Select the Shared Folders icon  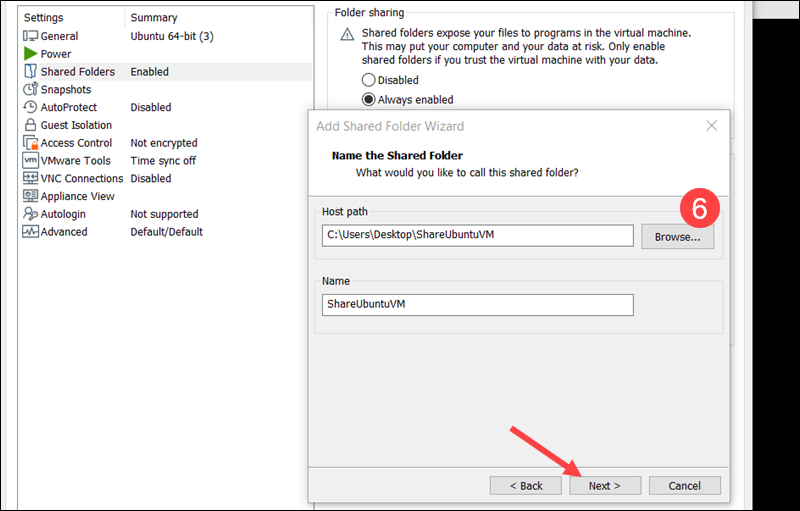click(x=30, y=72)
